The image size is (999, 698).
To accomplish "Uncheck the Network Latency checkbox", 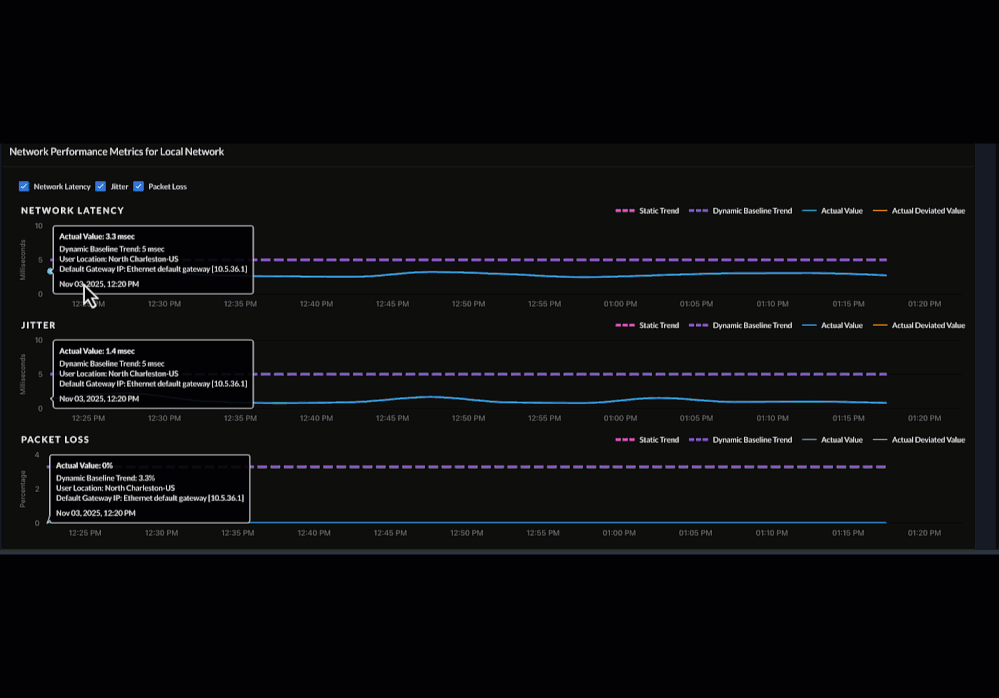I will pos(24,186).
